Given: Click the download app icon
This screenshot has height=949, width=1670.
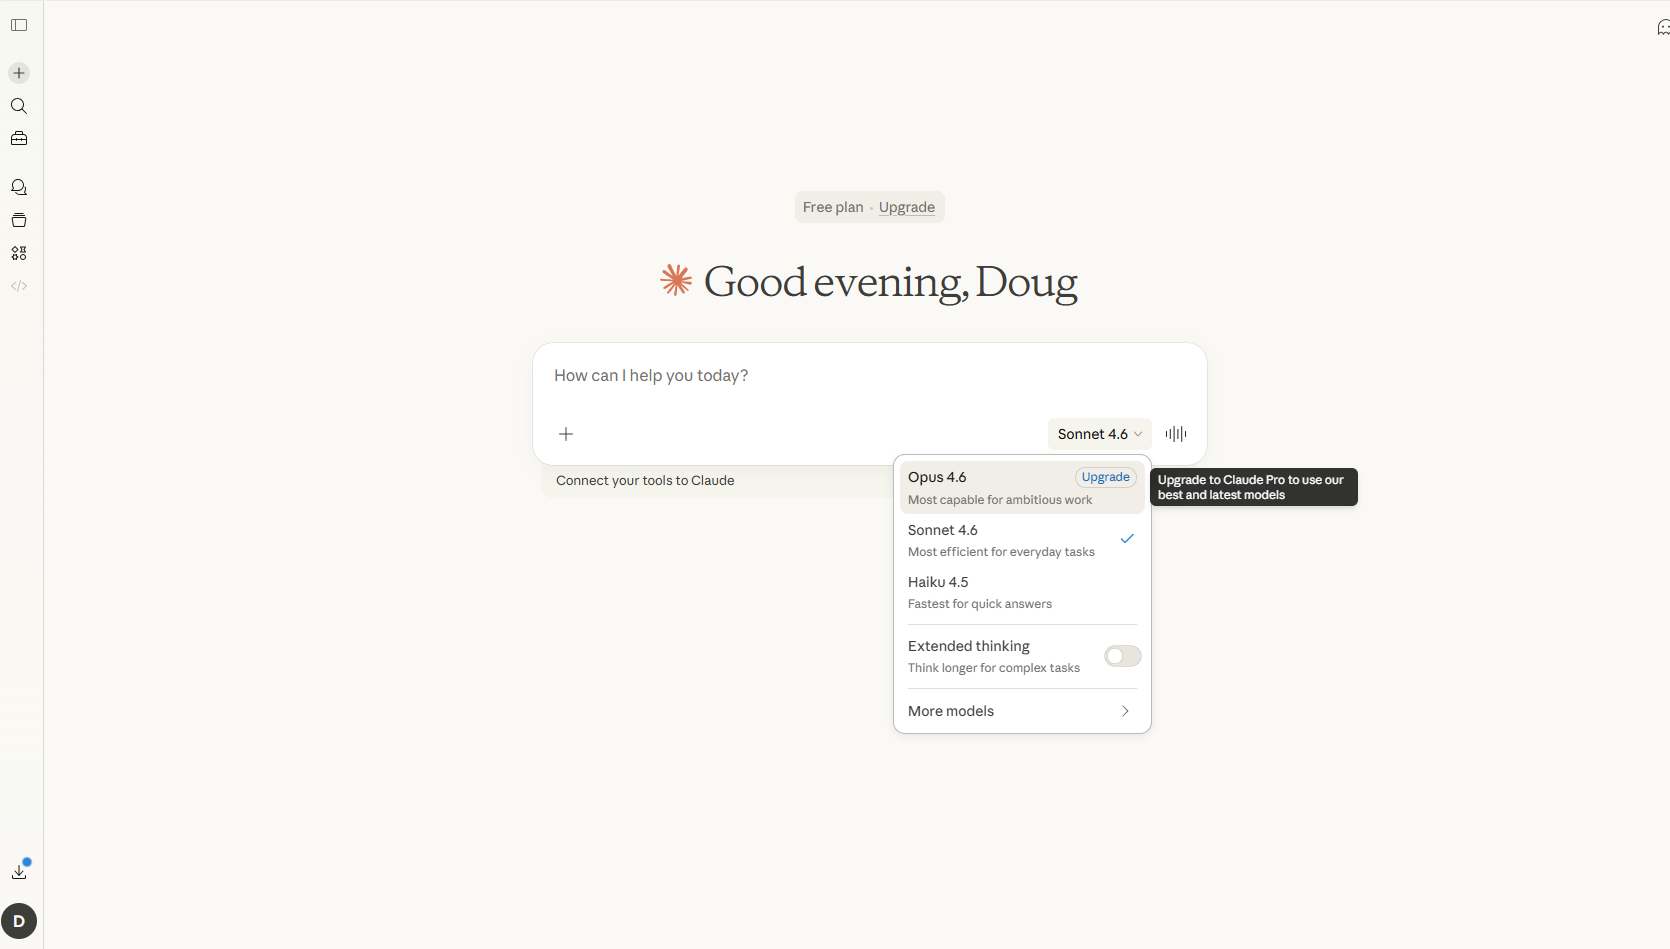Looking at the screenshot, I should coord(19,871).
